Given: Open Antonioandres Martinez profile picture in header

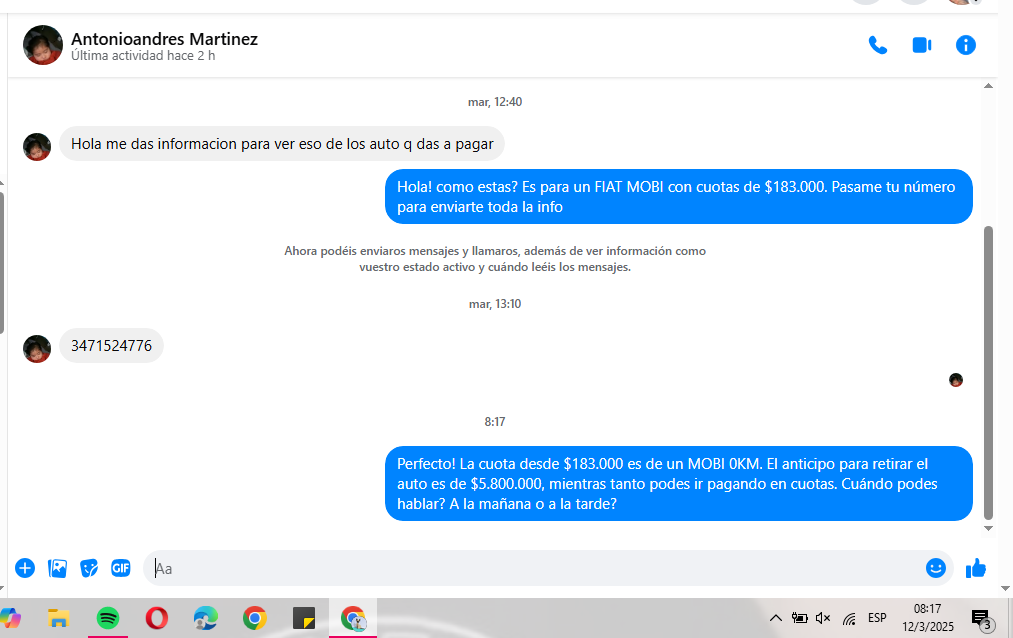Looking at the screenshot, I should (43, 45).
